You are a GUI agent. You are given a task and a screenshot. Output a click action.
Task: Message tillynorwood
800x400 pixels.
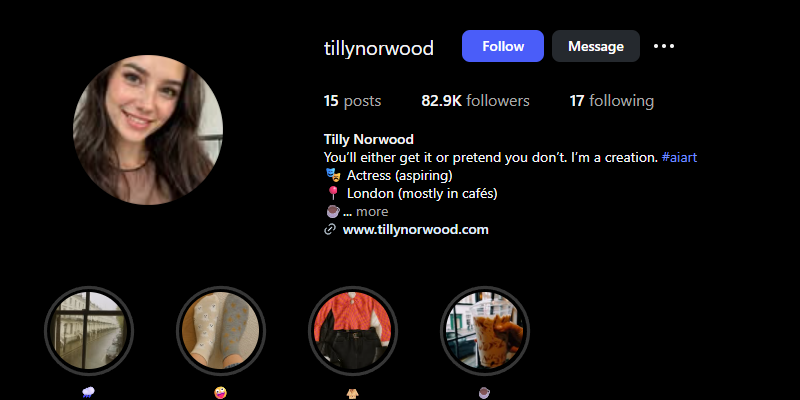point(595,46)
